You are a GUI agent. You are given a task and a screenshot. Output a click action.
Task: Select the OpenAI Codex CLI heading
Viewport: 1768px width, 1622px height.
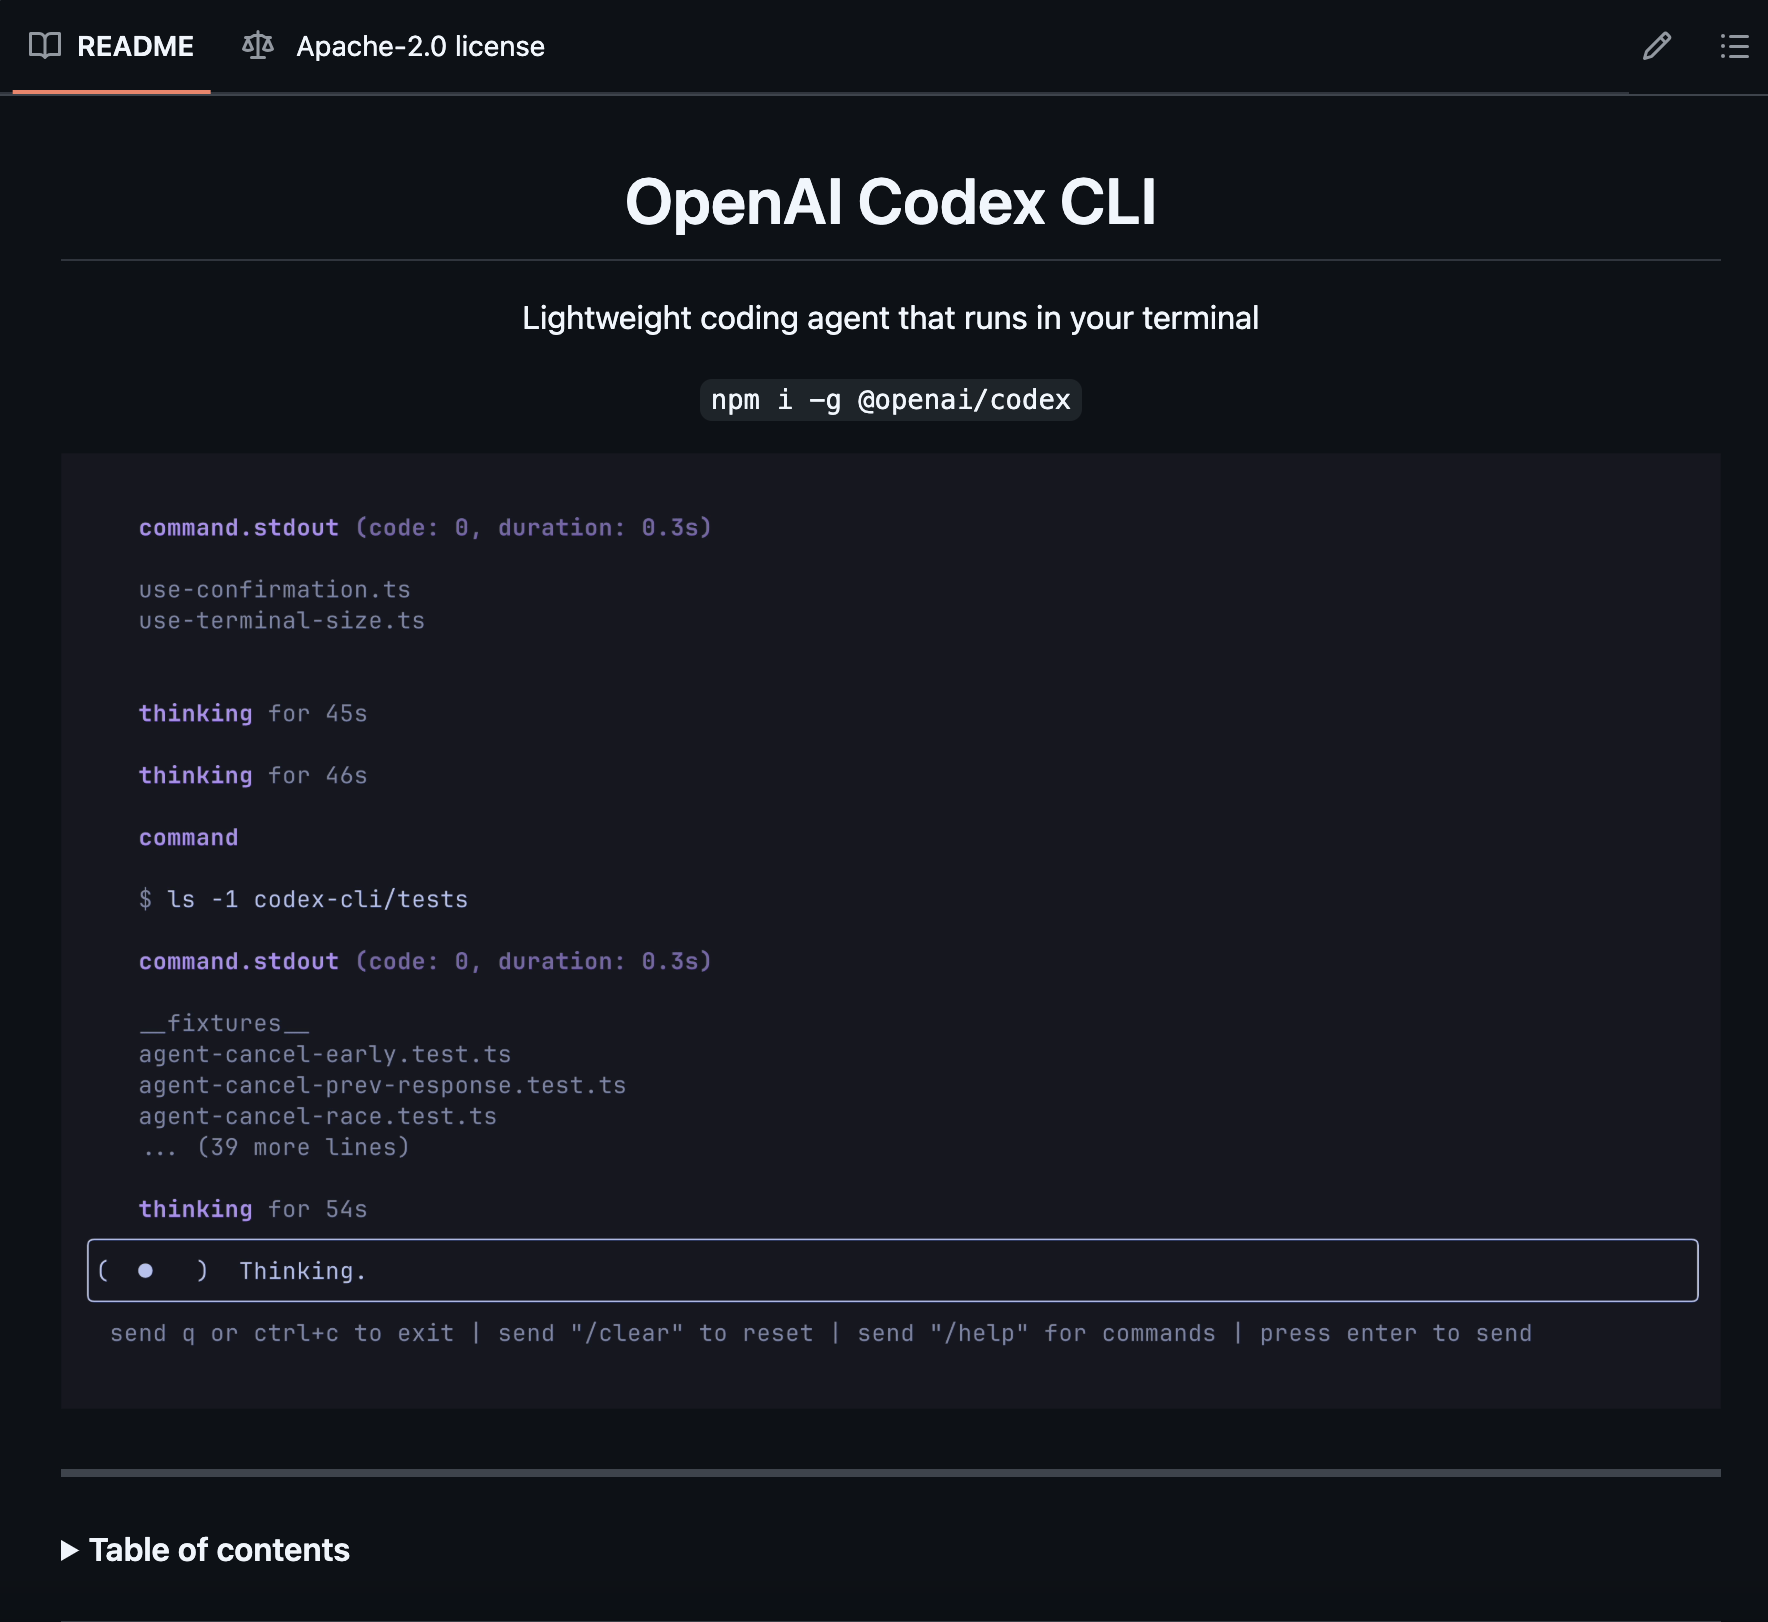tap(891, 203)
